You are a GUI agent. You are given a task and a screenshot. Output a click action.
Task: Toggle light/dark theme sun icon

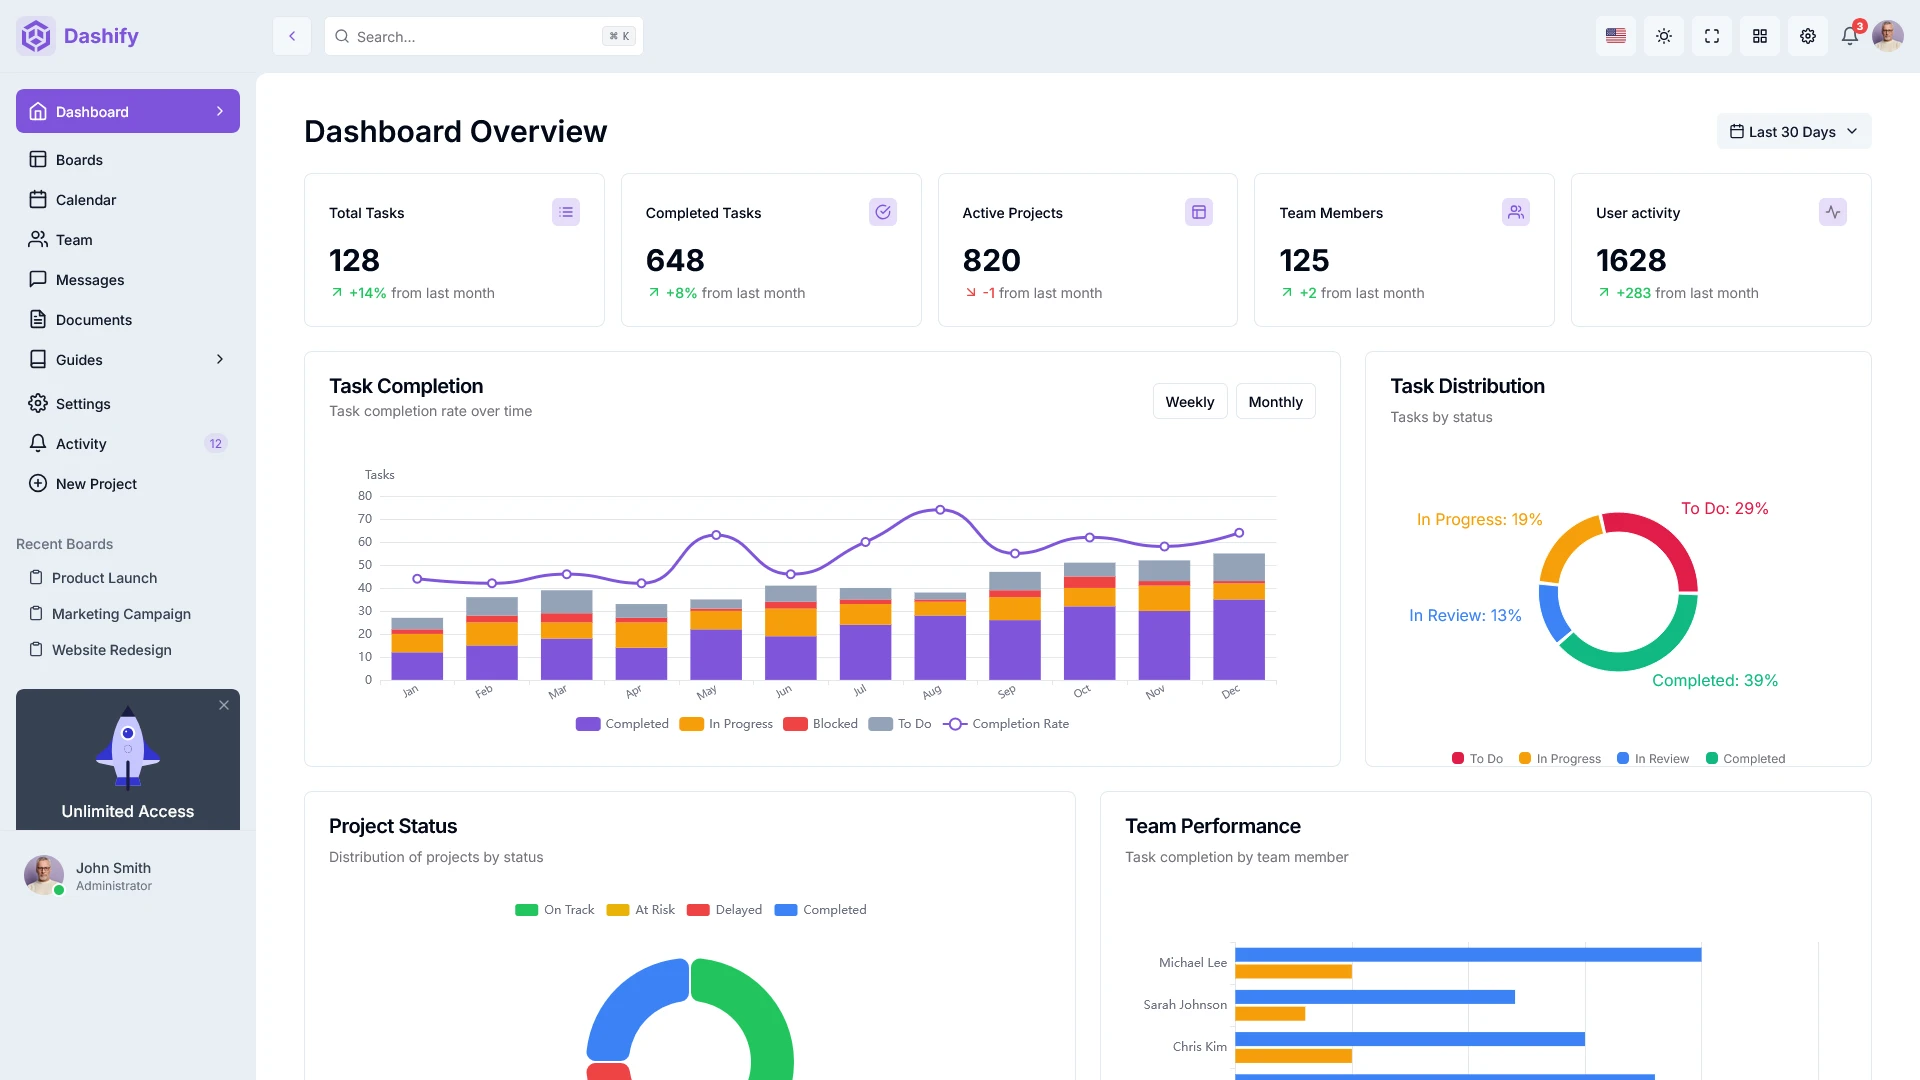coord(1664,36)
